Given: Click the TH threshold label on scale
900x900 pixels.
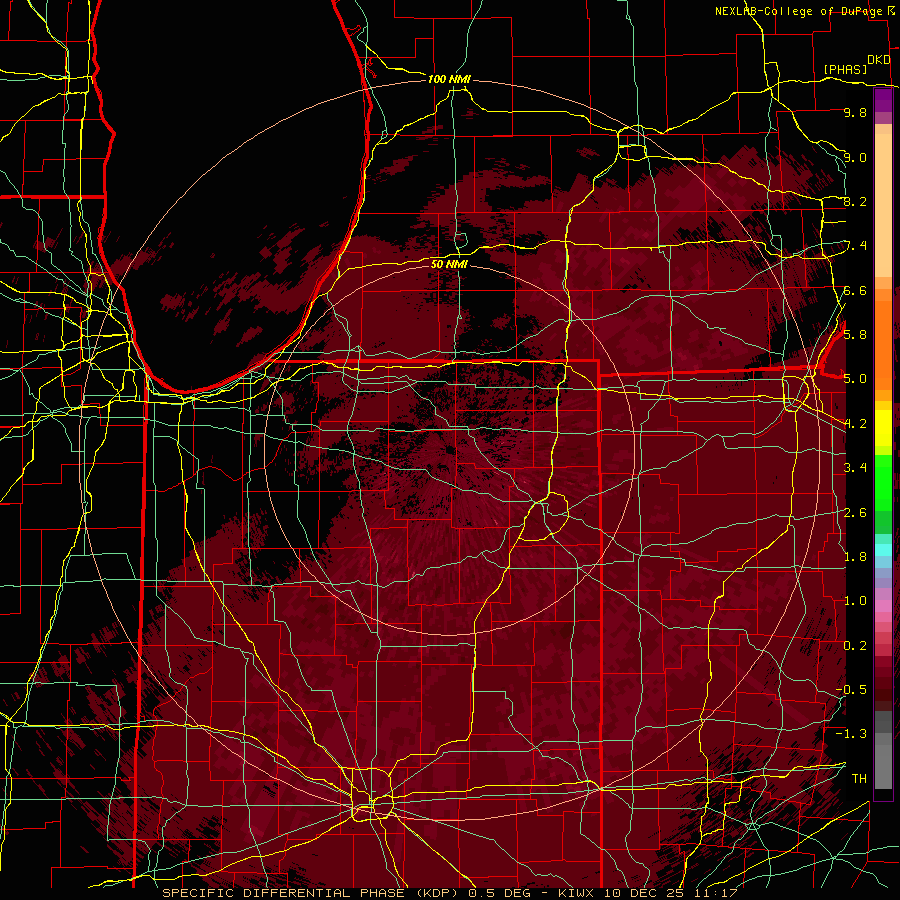Looking at the screenshot, I should pos(859,779).
